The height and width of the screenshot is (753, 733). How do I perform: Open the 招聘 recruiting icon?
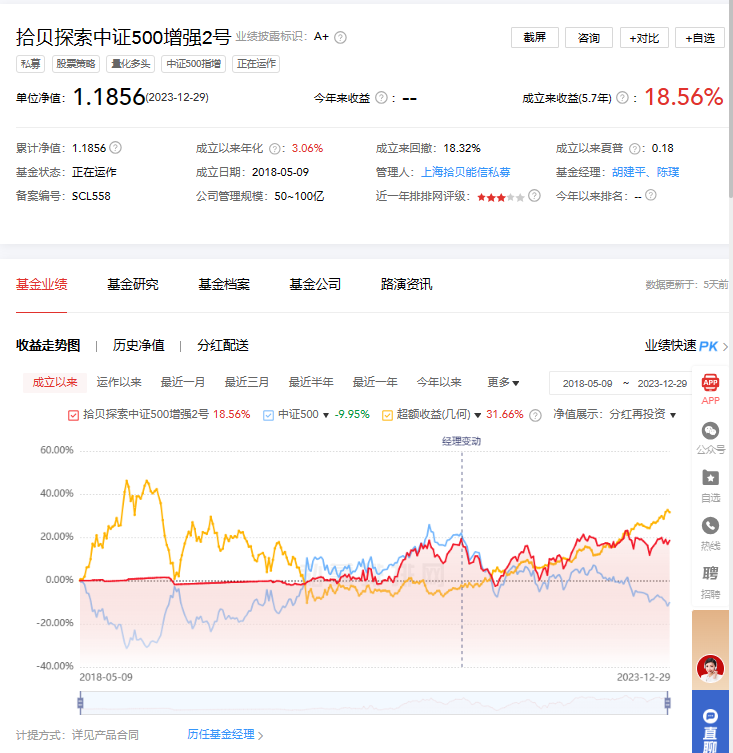[710, 573]
